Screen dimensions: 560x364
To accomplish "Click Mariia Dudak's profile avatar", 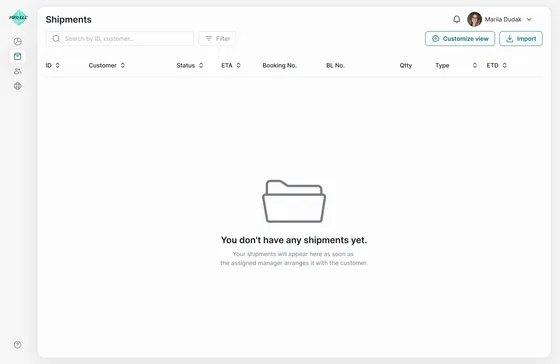I will tap(474, 19).
